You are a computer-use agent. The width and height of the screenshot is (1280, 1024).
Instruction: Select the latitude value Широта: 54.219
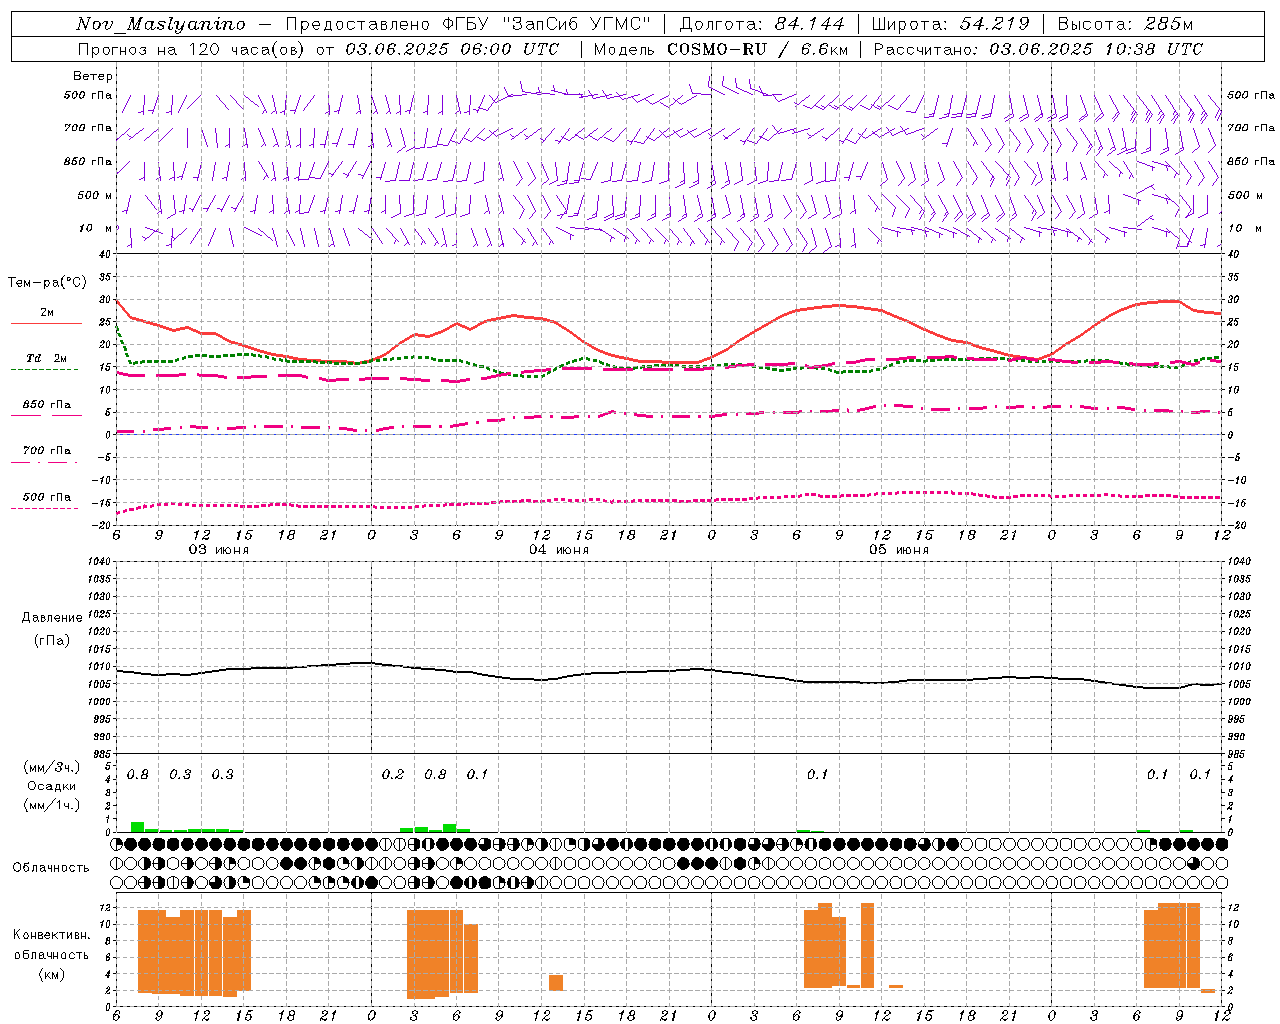point(951,24)
